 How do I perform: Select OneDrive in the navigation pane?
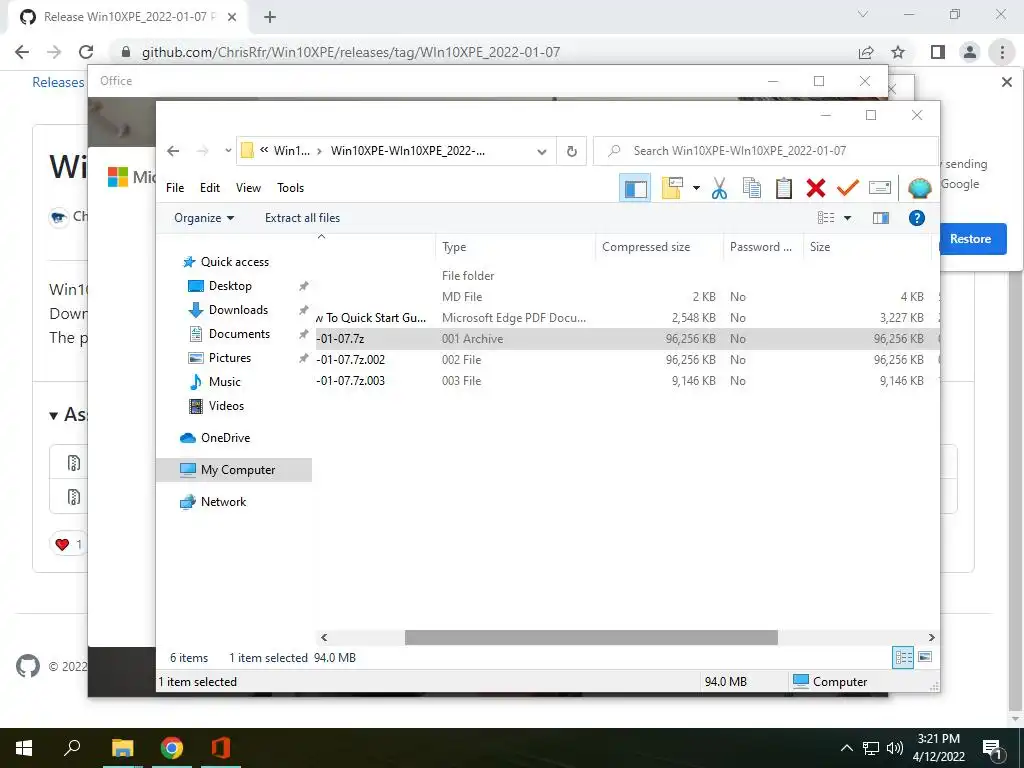point(225,438)
